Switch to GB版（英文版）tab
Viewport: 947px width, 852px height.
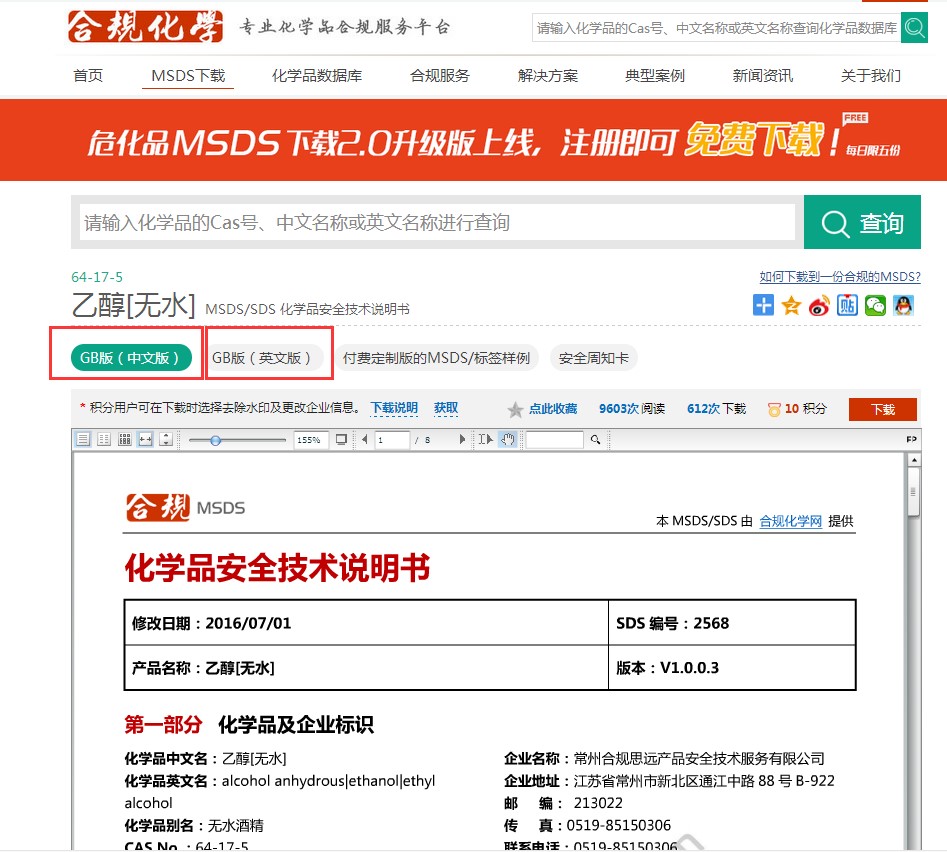(262, 358)
